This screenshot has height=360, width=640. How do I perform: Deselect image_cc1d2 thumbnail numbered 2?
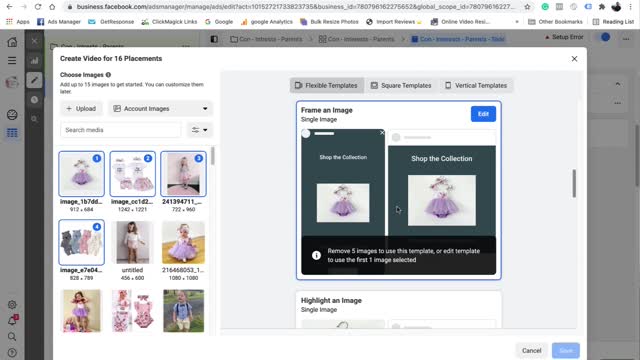pyautogui.click(x=132, y=173)
